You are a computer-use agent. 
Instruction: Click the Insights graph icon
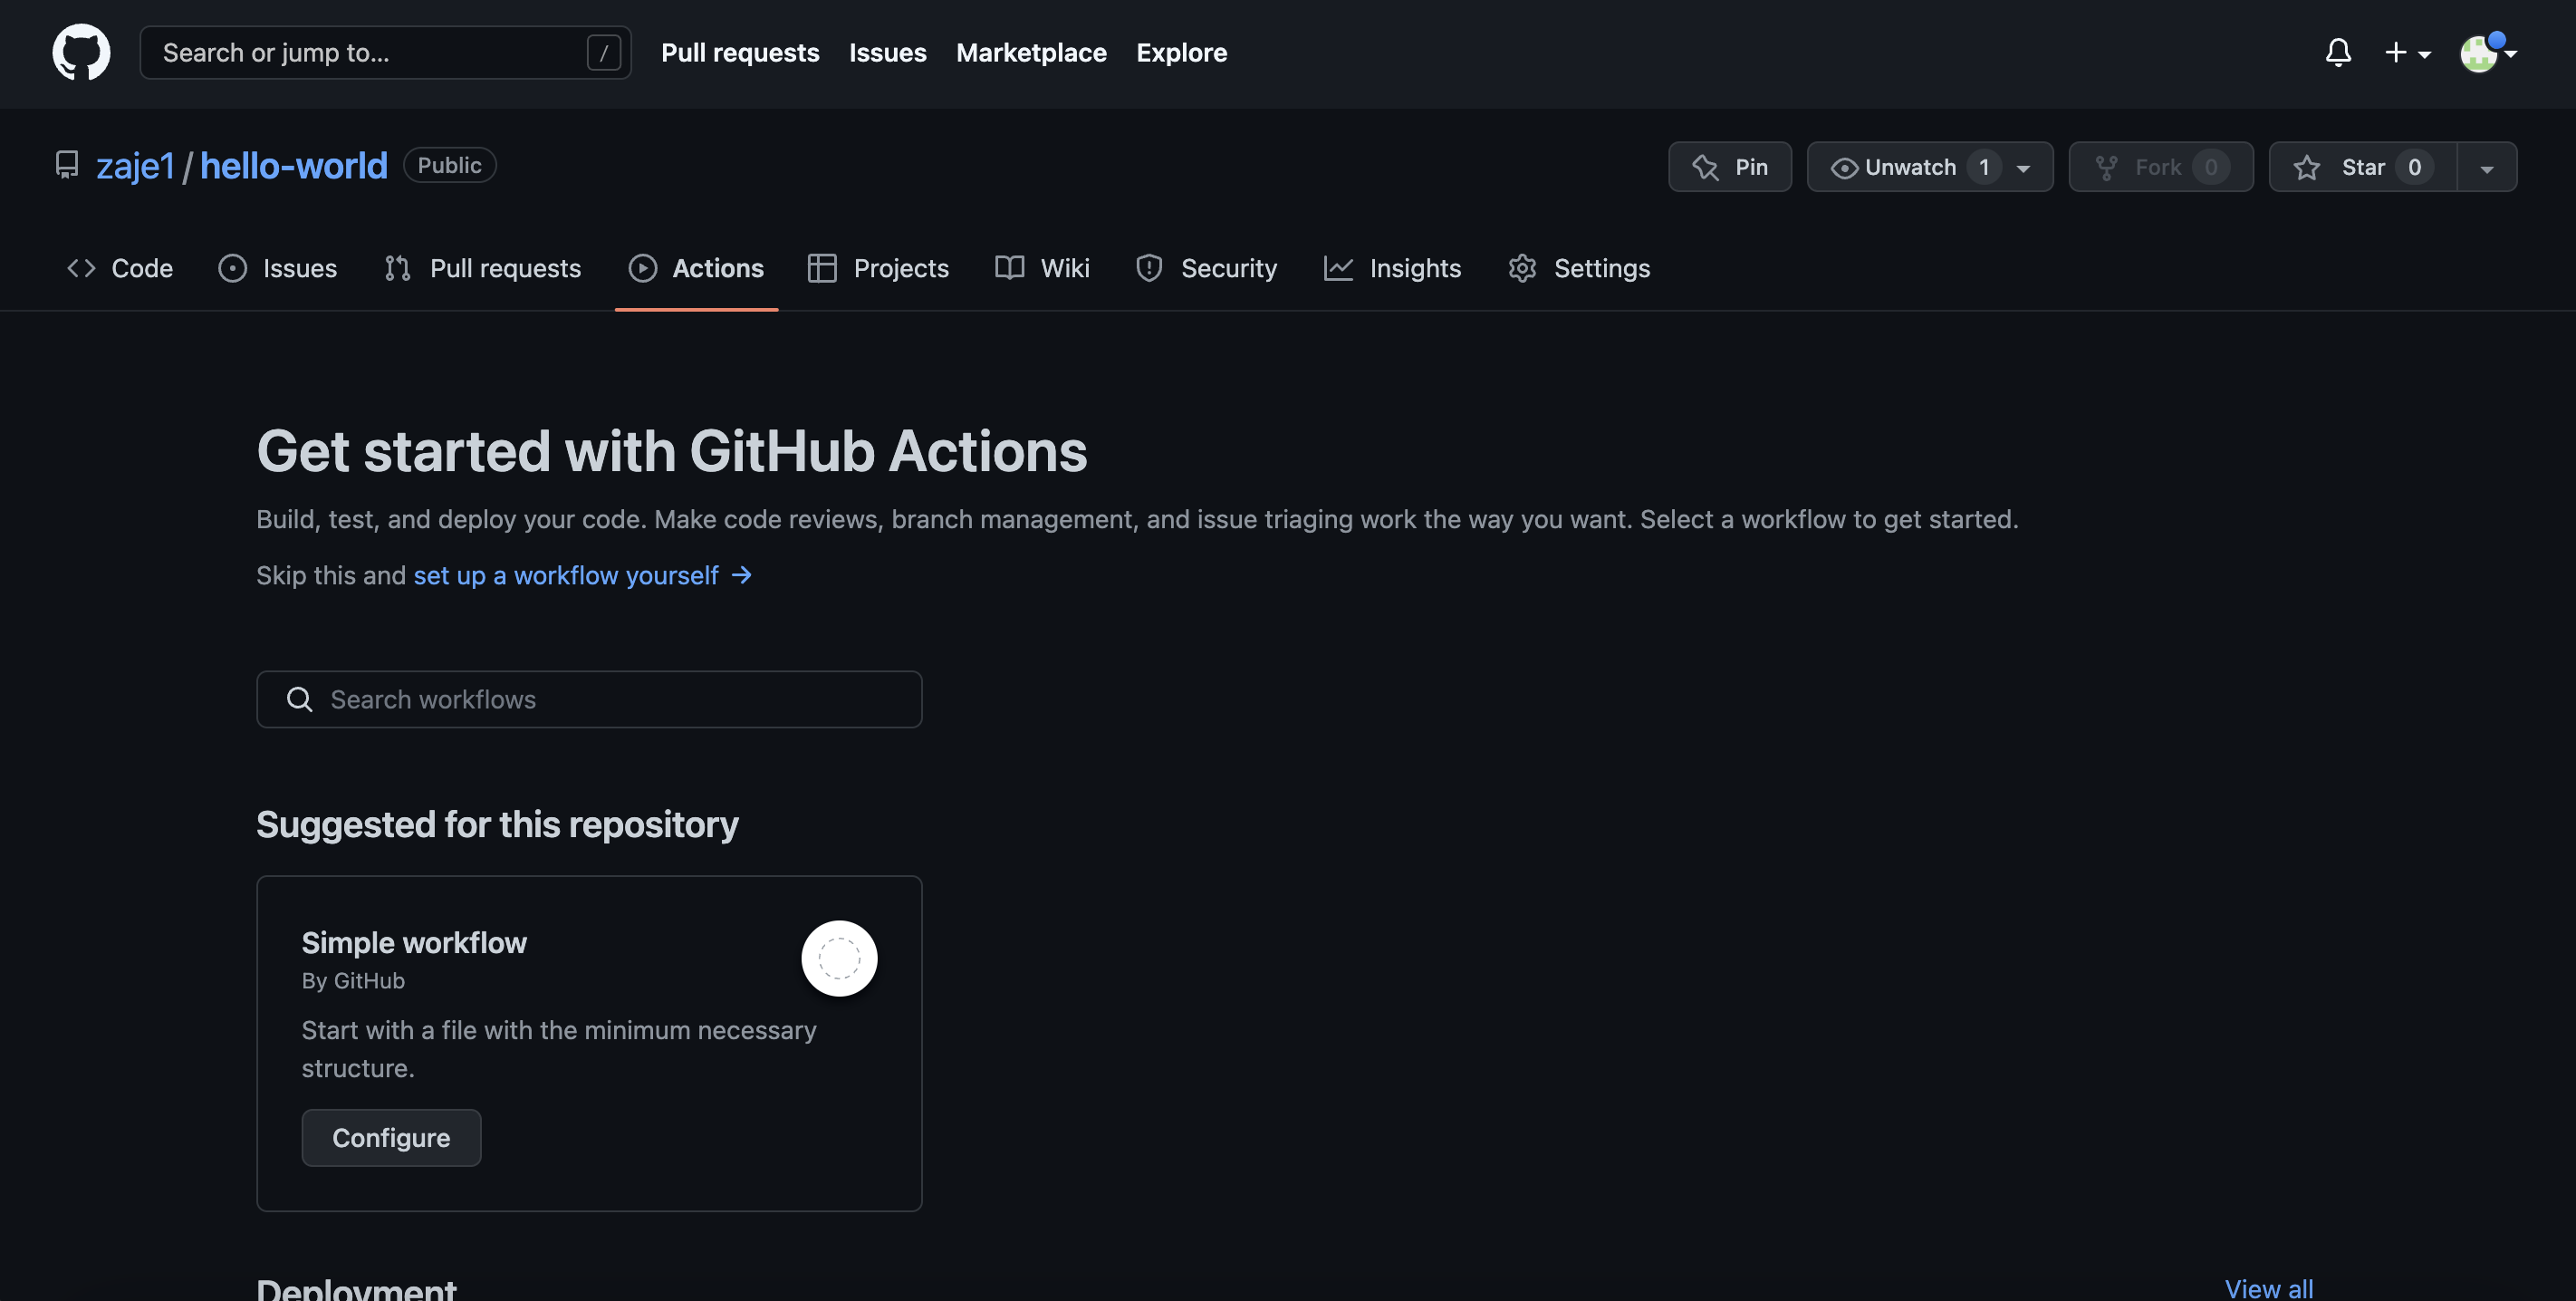[x=1338, y=268]
